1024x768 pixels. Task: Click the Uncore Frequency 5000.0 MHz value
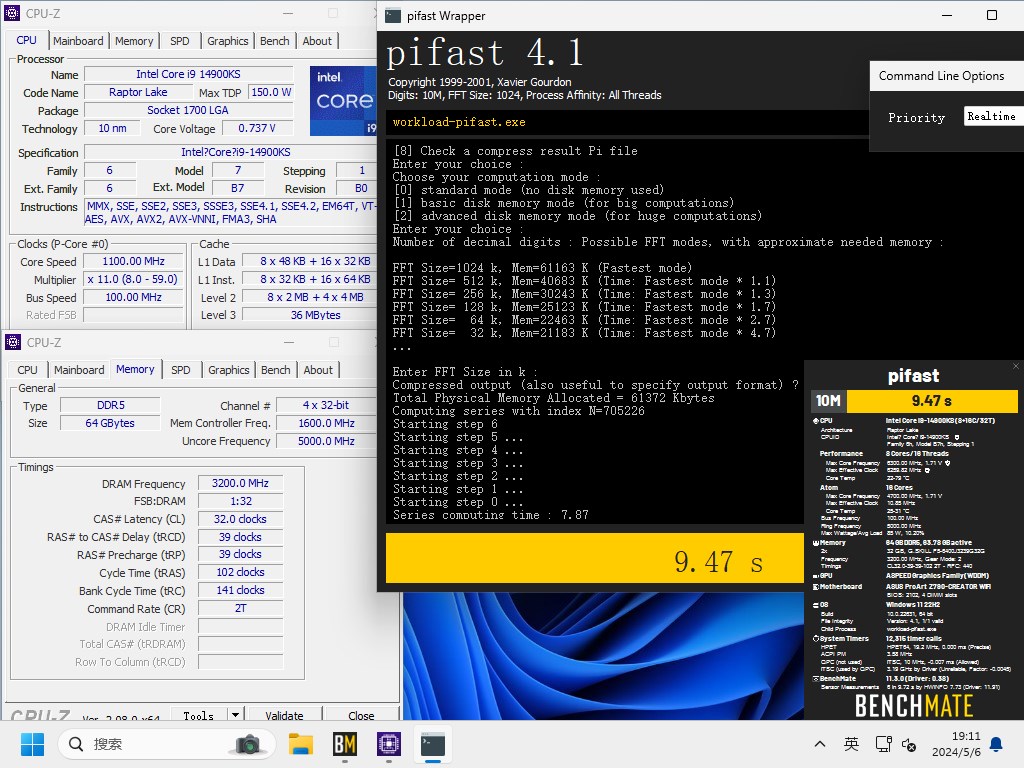point(326,441)
